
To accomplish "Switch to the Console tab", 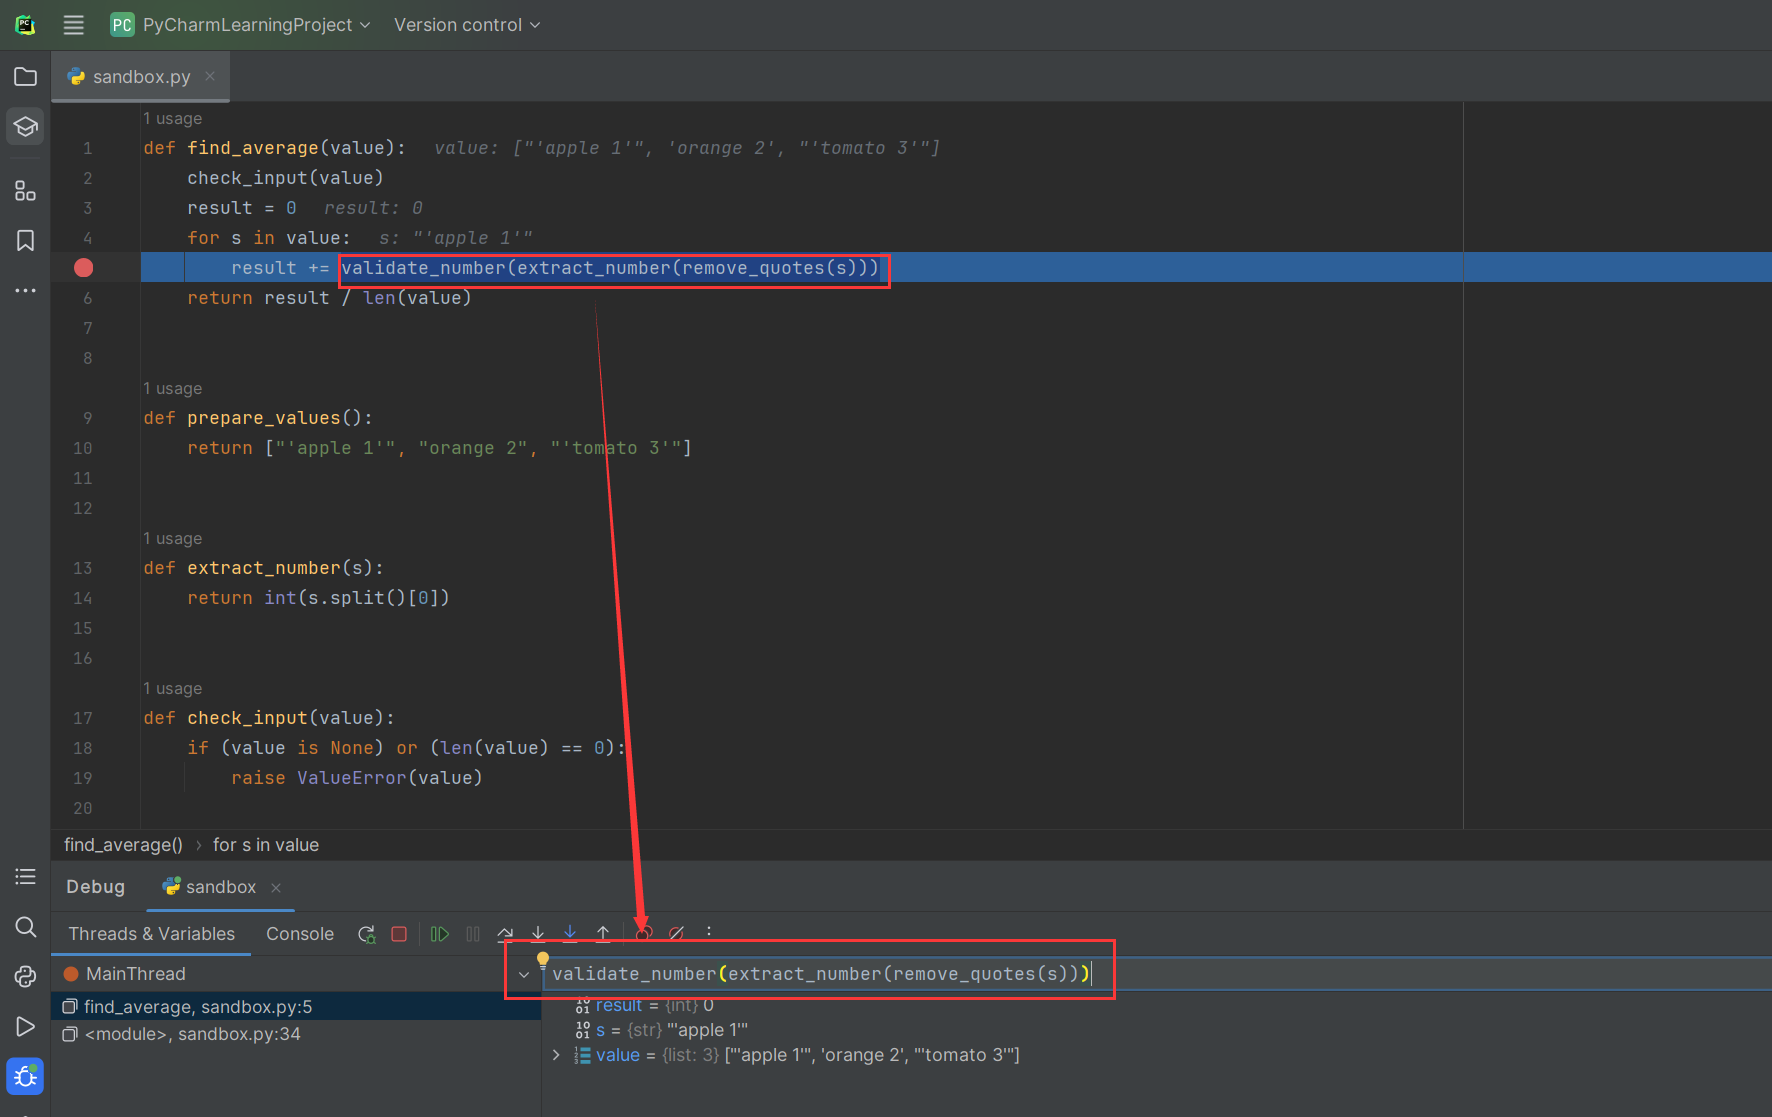I will tap(300, 934).
